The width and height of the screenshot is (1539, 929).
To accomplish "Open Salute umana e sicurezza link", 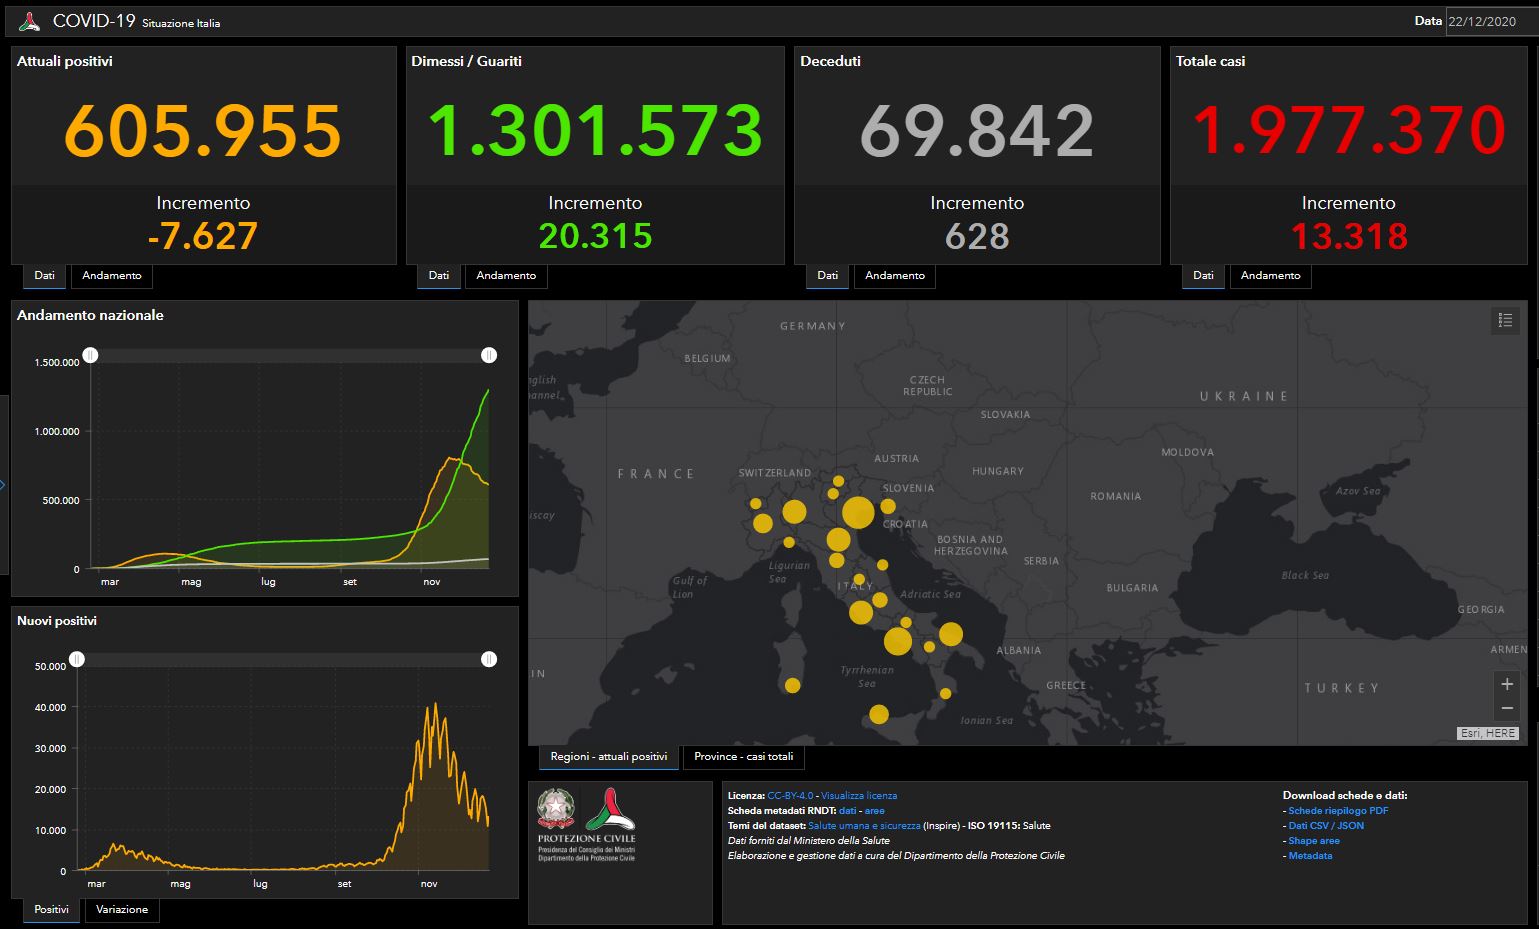I will [864, 826].
